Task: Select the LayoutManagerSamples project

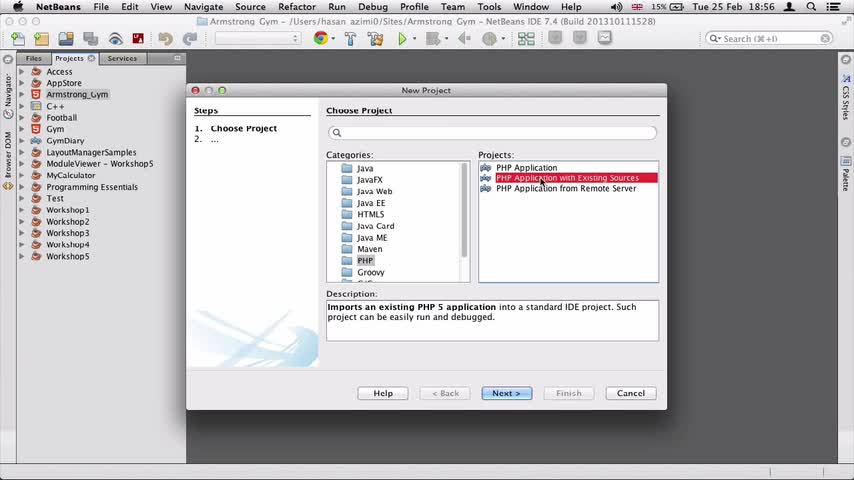Action: pyautogui.click(x=91, y=153)
